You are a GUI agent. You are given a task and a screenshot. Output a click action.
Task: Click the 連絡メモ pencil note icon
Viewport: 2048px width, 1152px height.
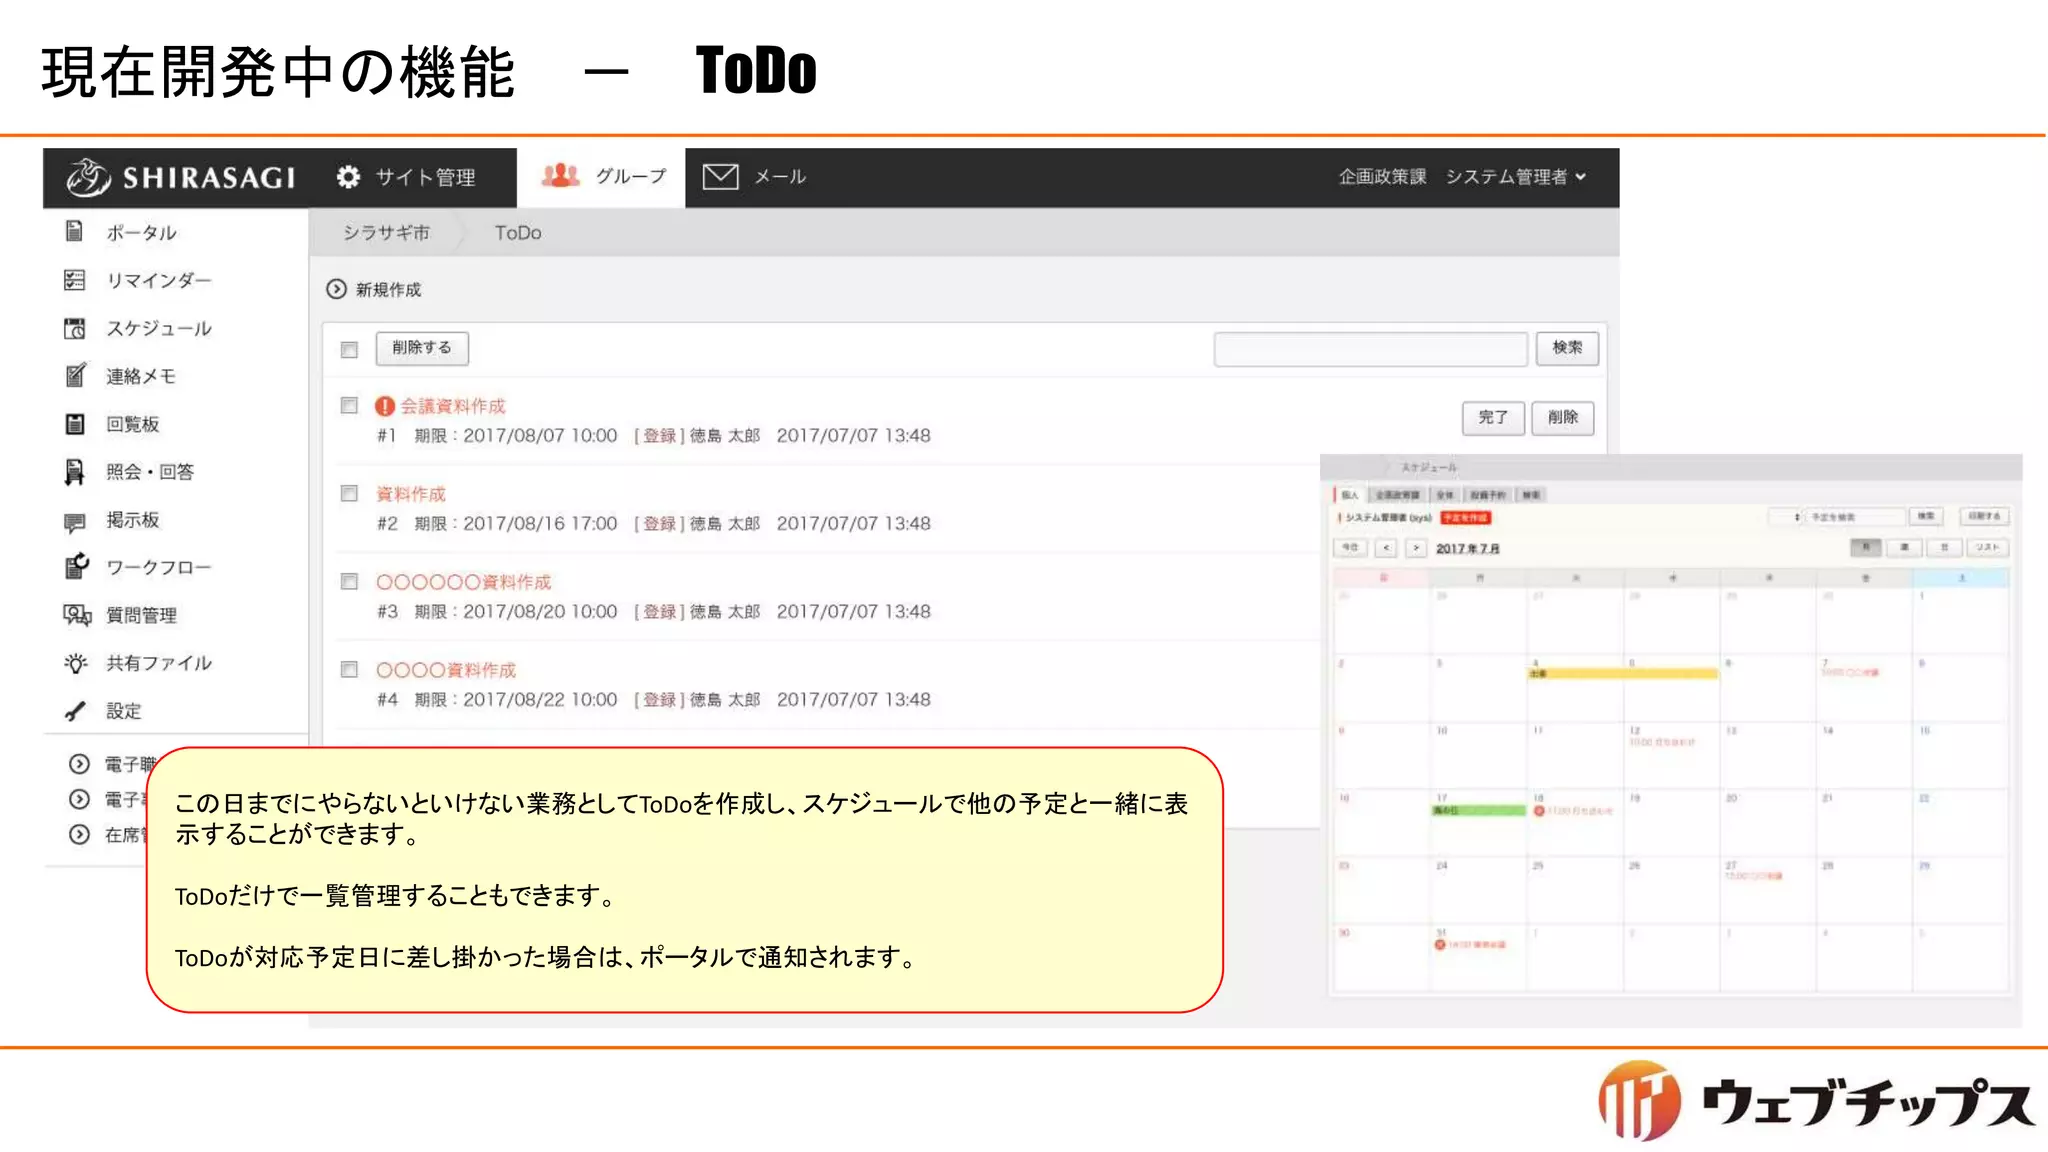(75, 375)
